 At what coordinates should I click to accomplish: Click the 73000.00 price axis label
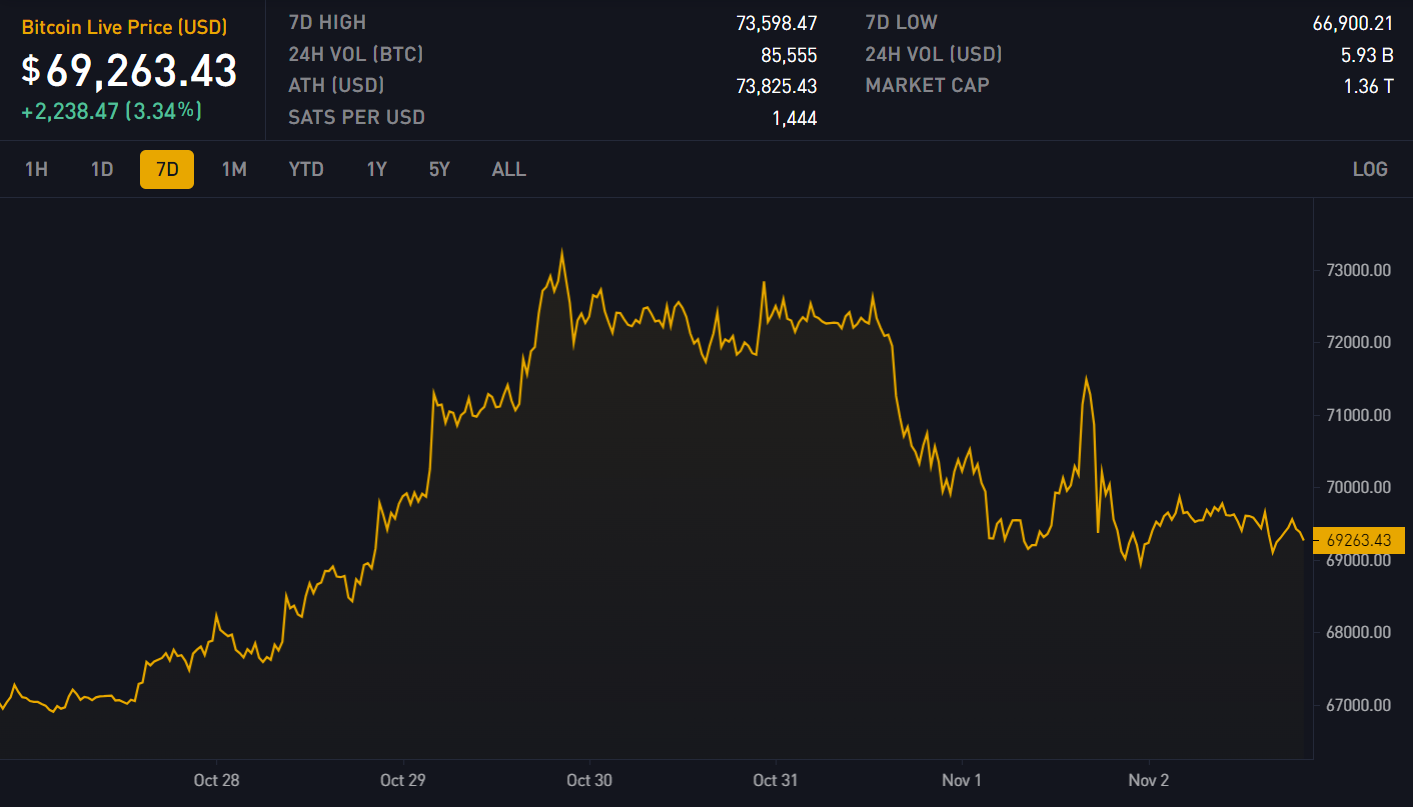coord(1358,270)
